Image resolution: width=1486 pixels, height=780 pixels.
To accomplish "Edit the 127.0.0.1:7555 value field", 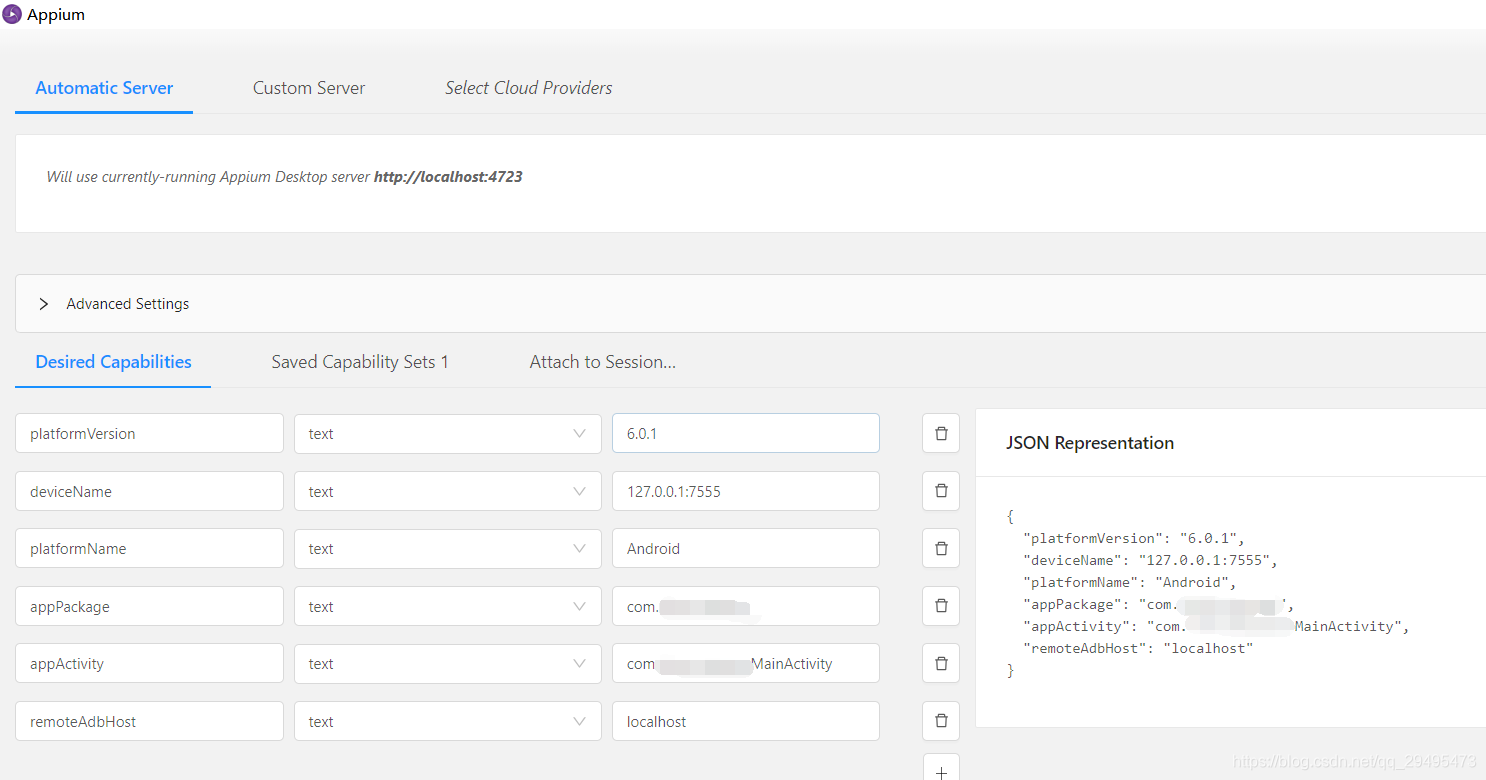I will pyautogui.click(x=746, y=491).
